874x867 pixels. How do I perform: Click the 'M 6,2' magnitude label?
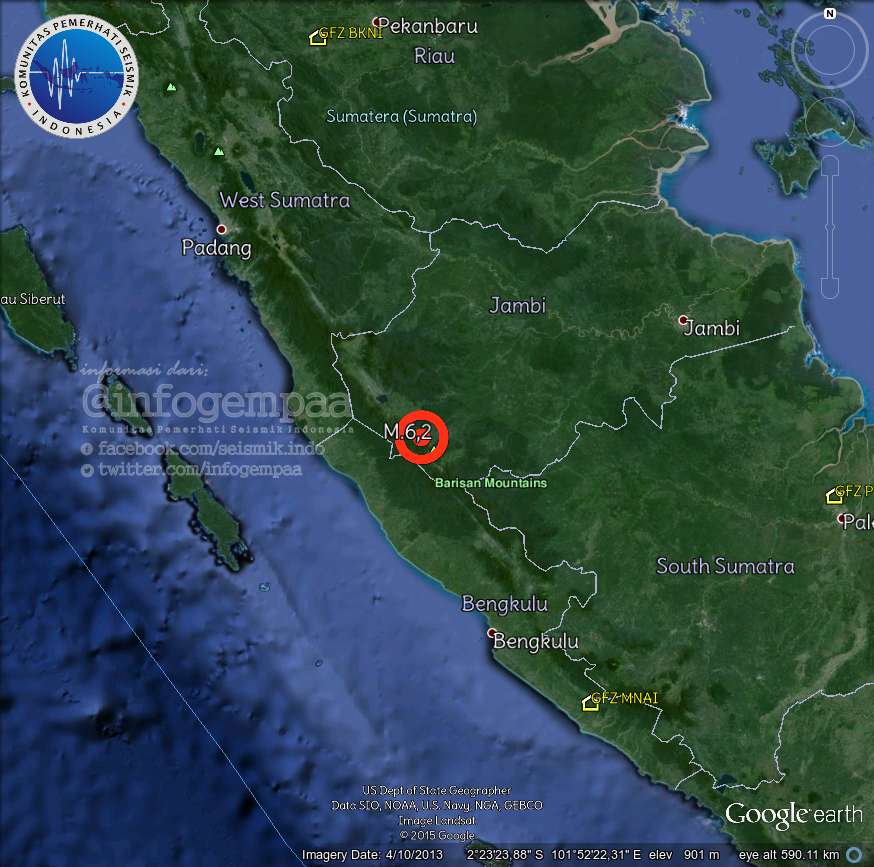[x=407, y=432]
